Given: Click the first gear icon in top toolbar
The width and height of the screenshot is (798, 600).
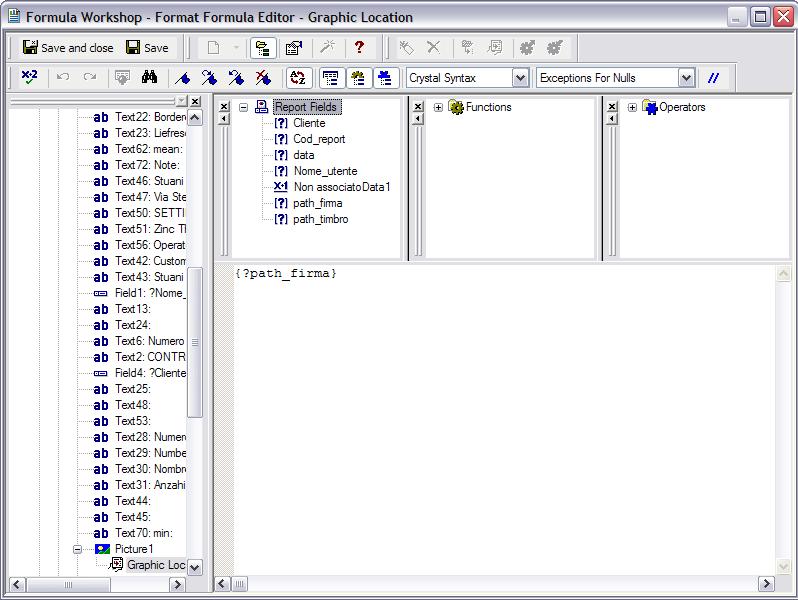Looking at the screenshot, I should (x=527, y=48).
